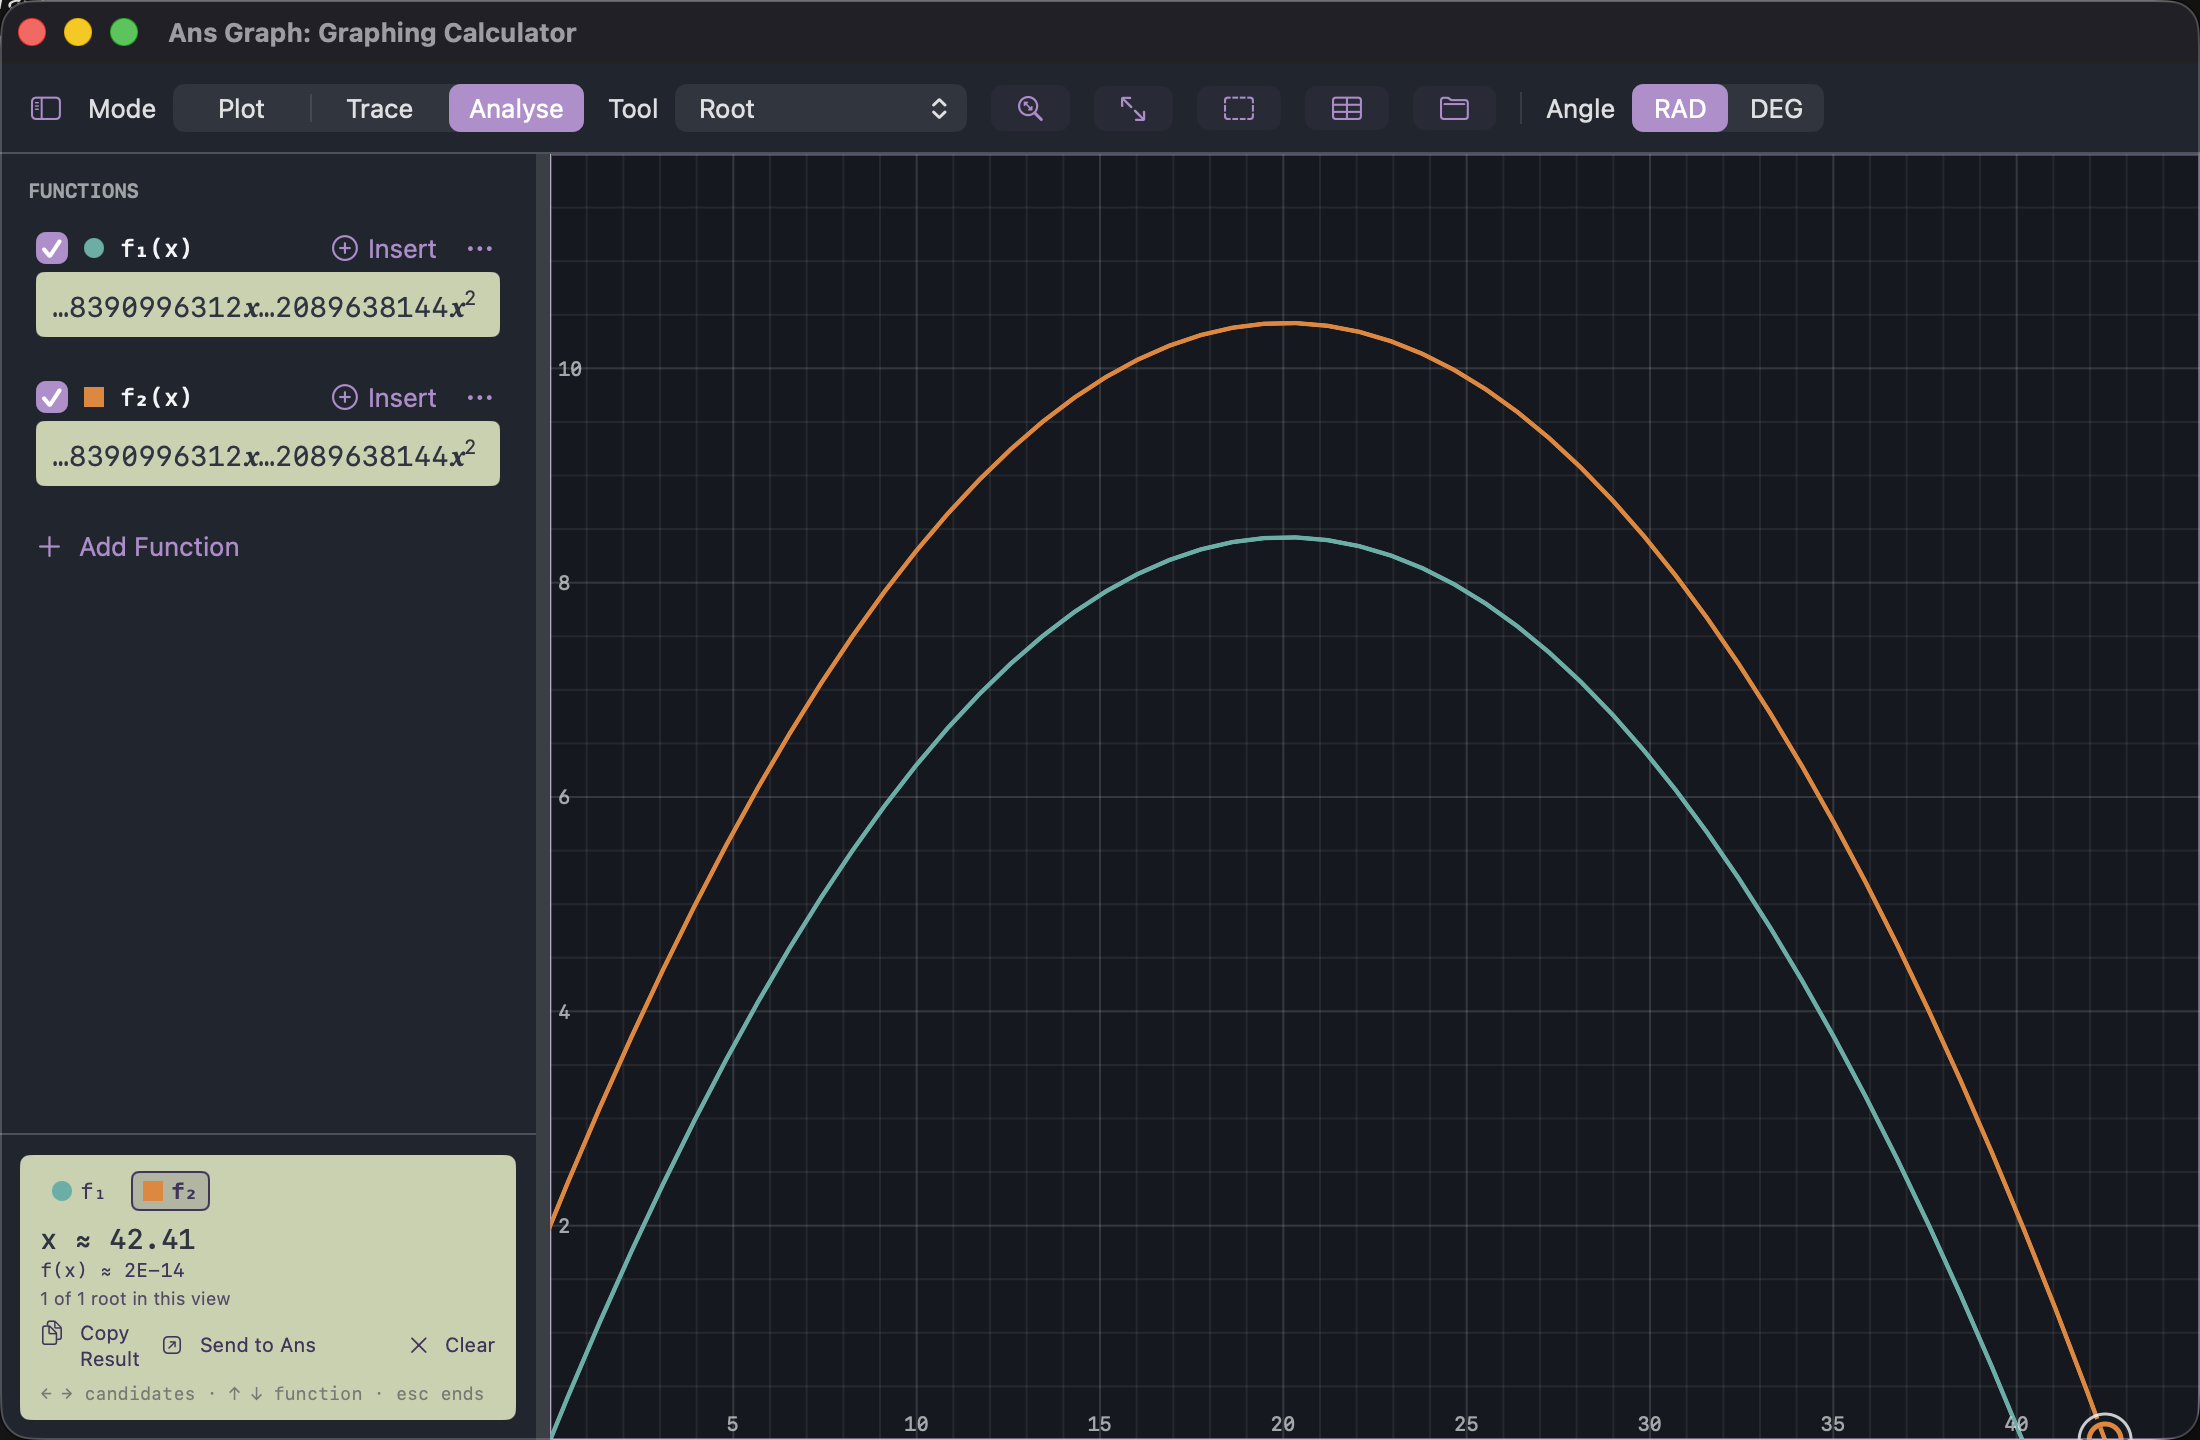Switch angle unit to DEG

click(x=1776, y=108)
